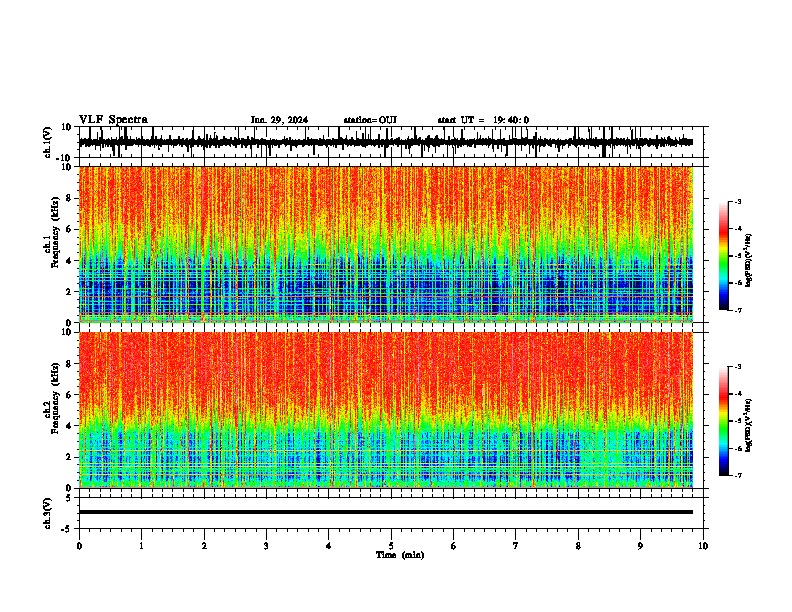The height and width of the screenshot is (612, 792).
Task: Click the 8 kHz tick on ch.1 spectrogram
Action: click(x=69, y=198)
